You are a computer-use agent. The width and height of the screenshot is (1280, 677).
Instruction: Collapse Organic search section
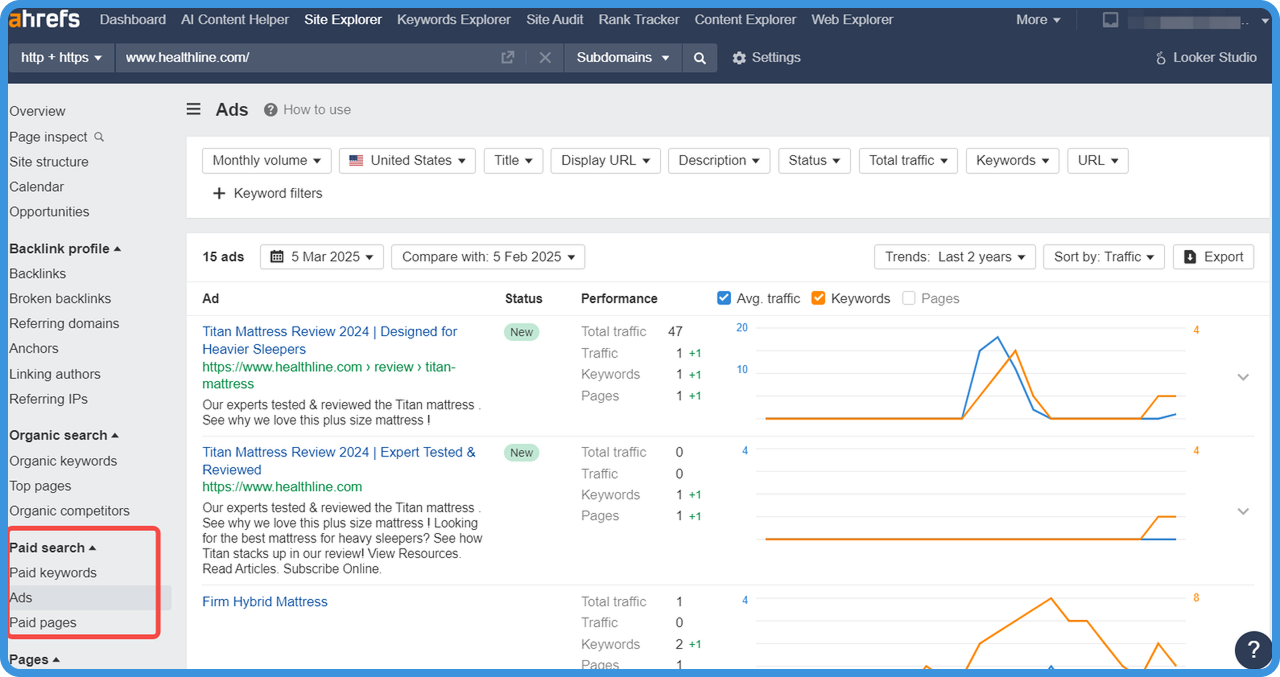tap(64, 436)
